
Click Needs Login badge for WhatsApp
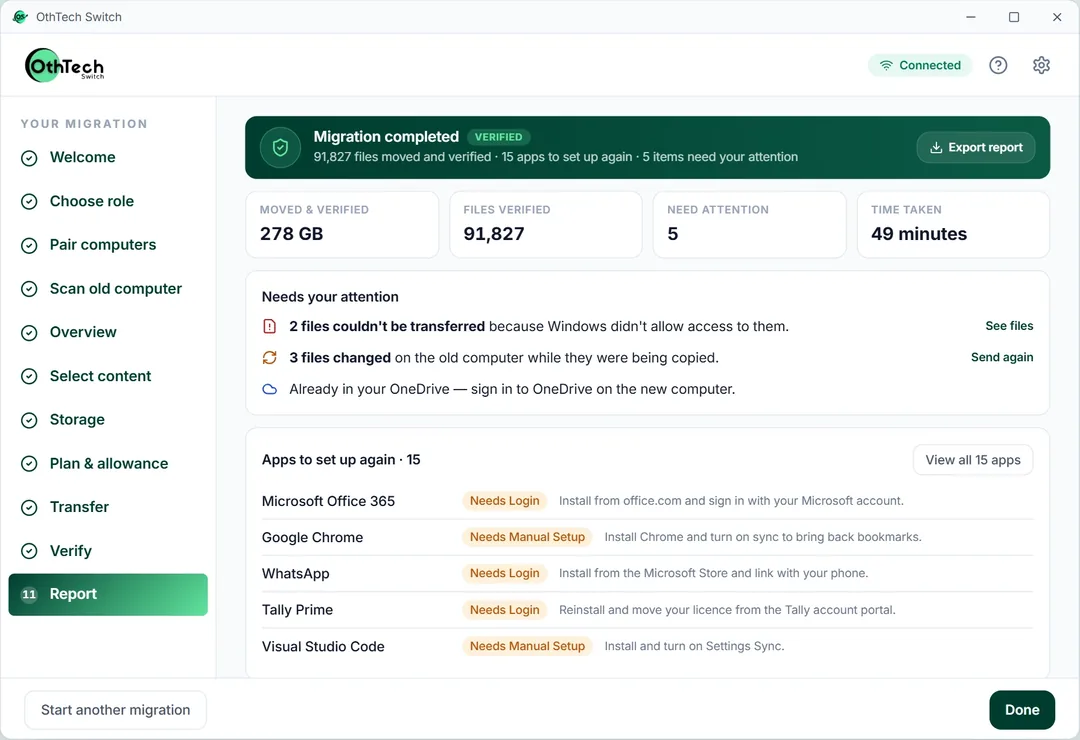[505, 573]
